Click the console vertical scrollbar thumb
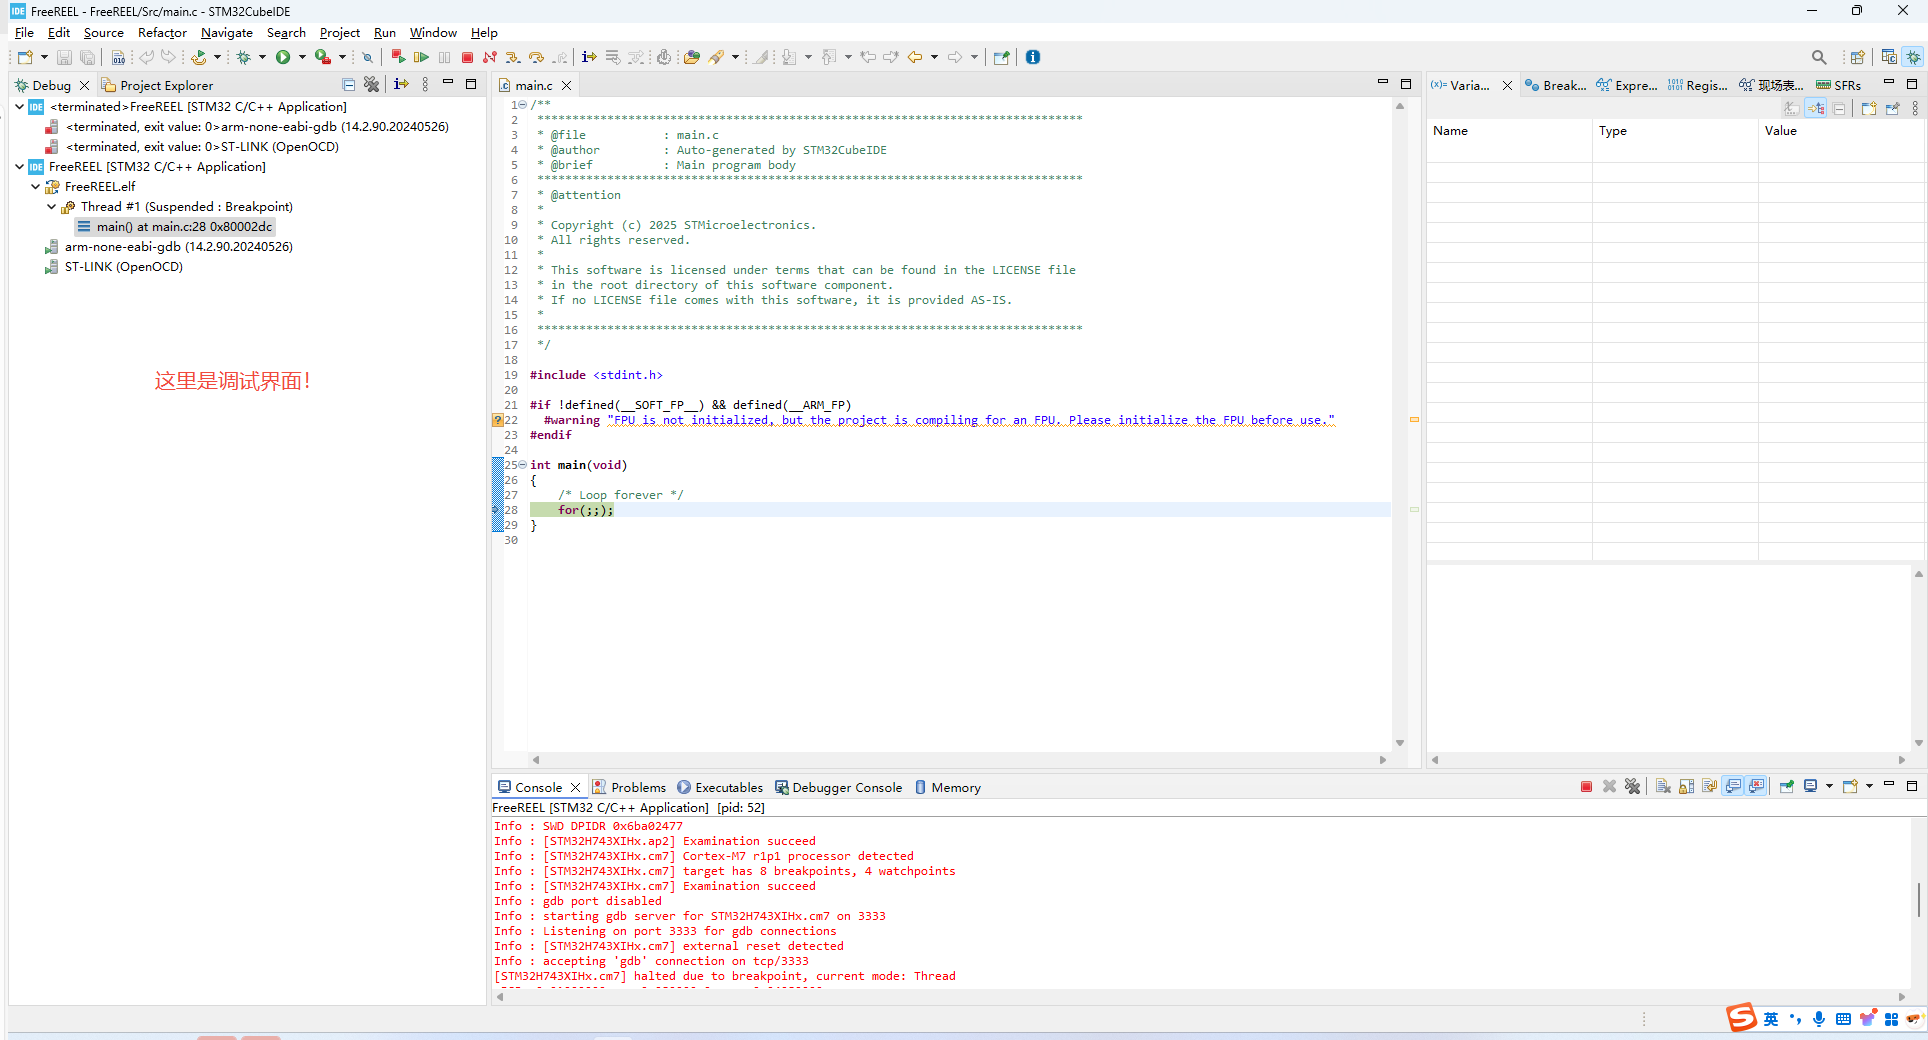This screenshot has height=1040, width=1928. (x=1918, y=899)
